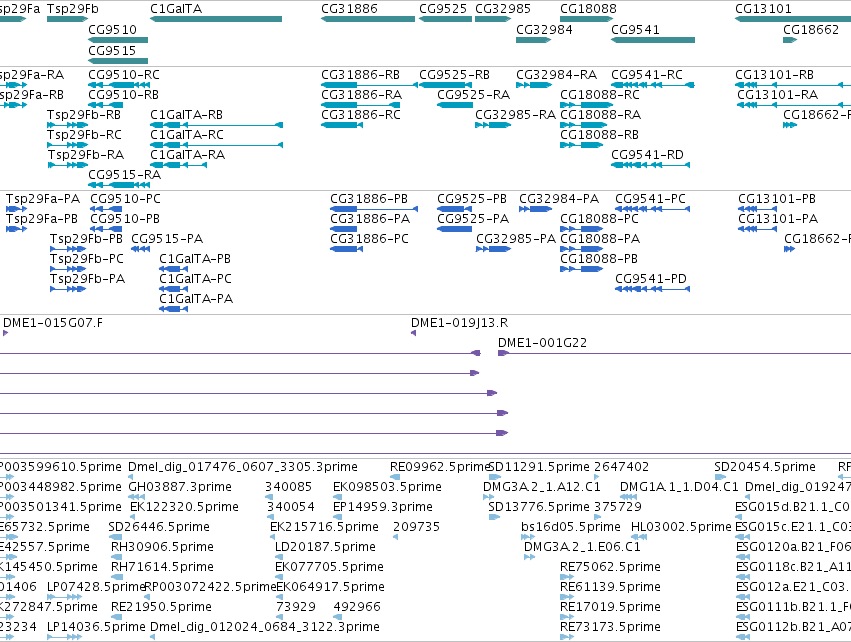Select transcript CG32985-RA
The width and height of the screenshot is (851, 642).
point(493,125)
